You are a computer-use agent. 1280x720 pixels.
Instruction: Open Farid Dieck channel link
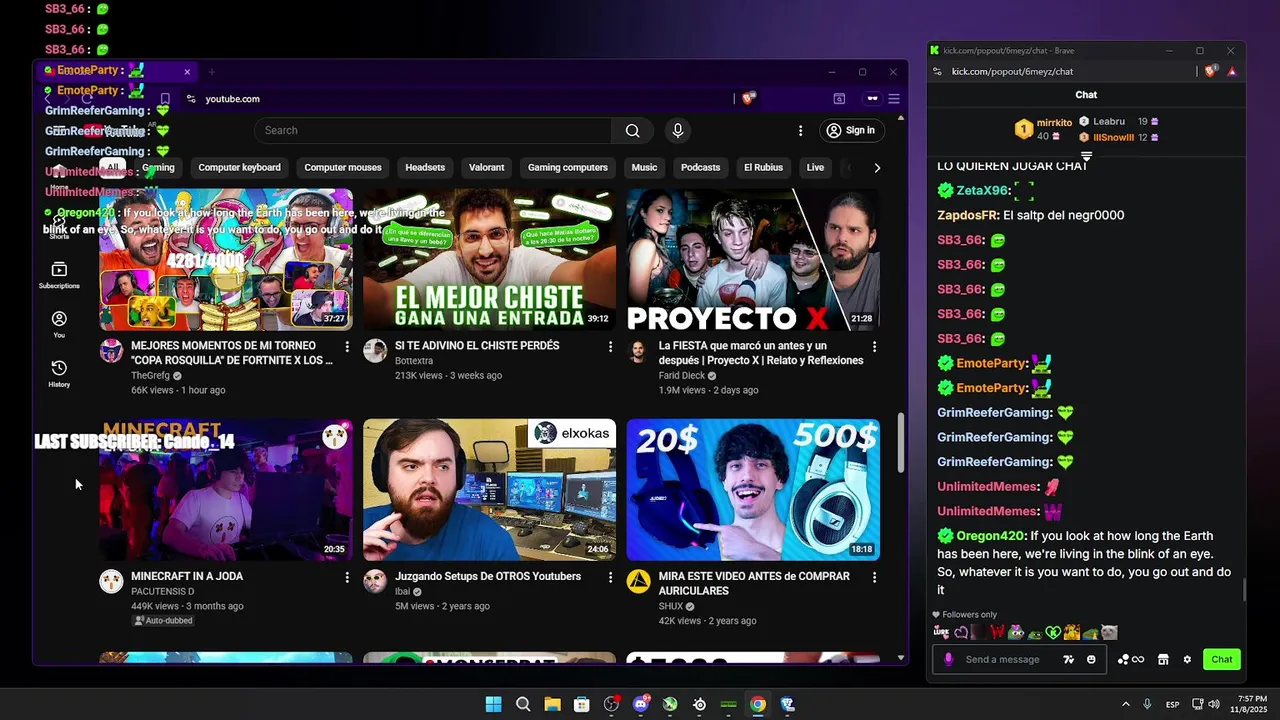click(x=682, y=376)
